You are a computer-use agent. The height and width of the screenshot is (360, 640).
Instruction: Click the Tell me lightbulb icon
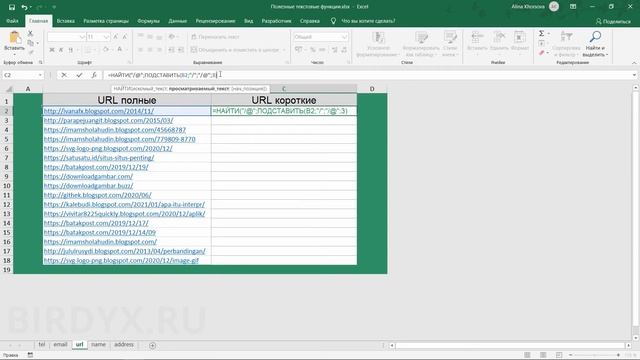coord(333,21)
